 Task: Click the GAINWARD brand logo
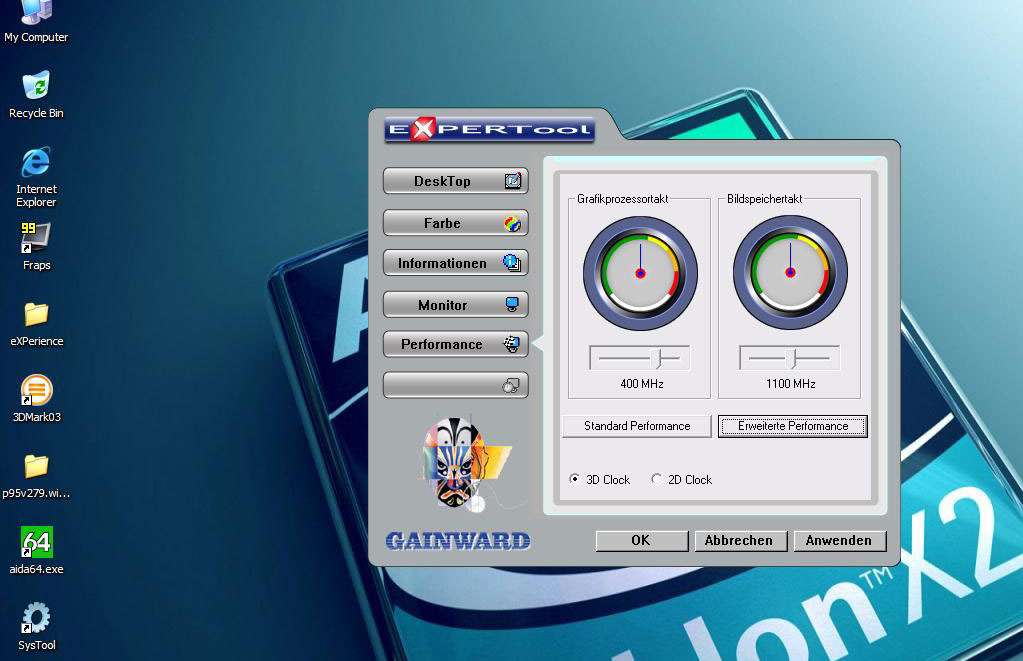[x=457, y=541]
